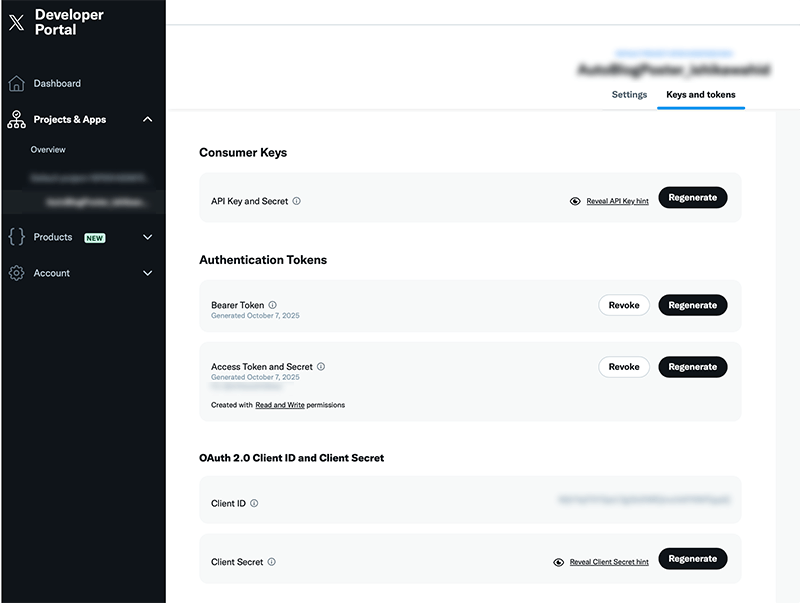This screenshot has height=603, width=800.
Task: Click the Account gear icon
Action: coord(16,273)
